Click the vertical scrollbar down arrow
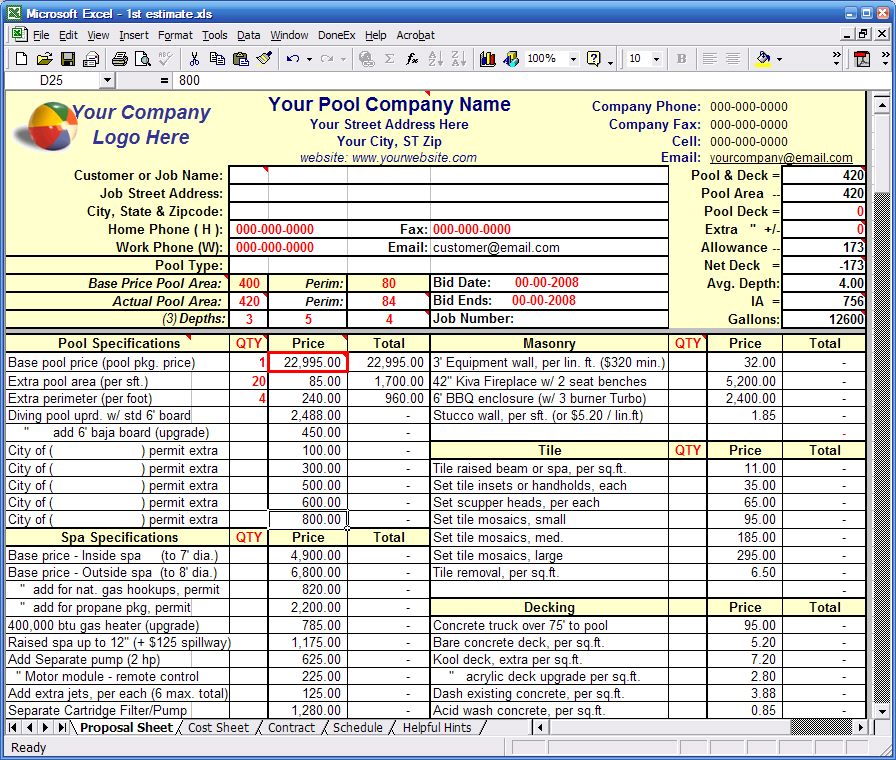 click(882, 711)
